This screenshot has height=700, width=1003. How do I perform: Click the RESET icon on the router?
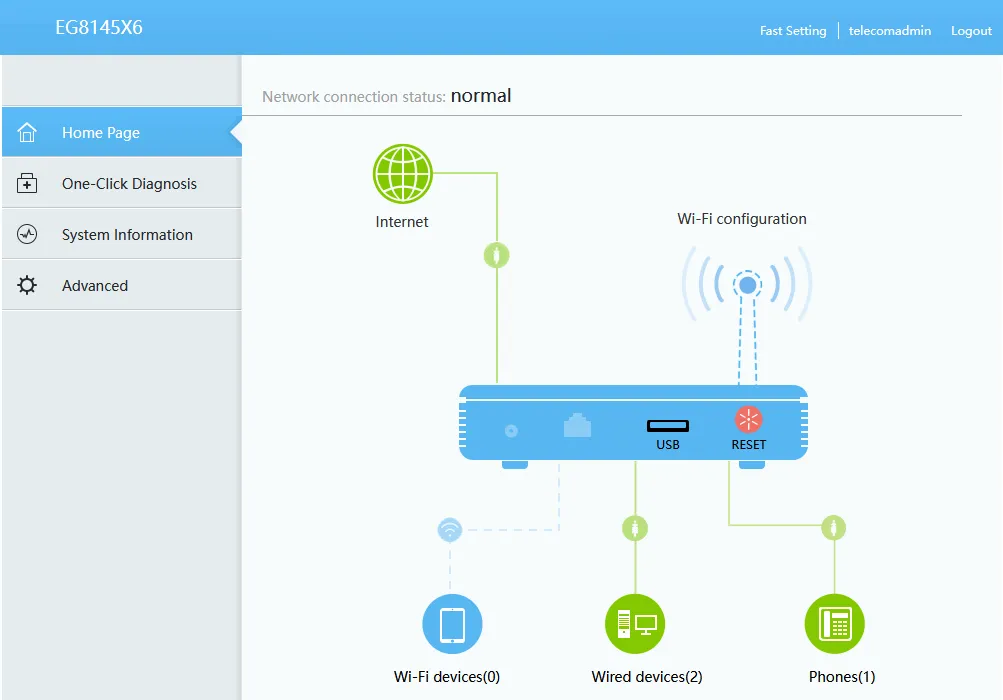coord(748,419)
